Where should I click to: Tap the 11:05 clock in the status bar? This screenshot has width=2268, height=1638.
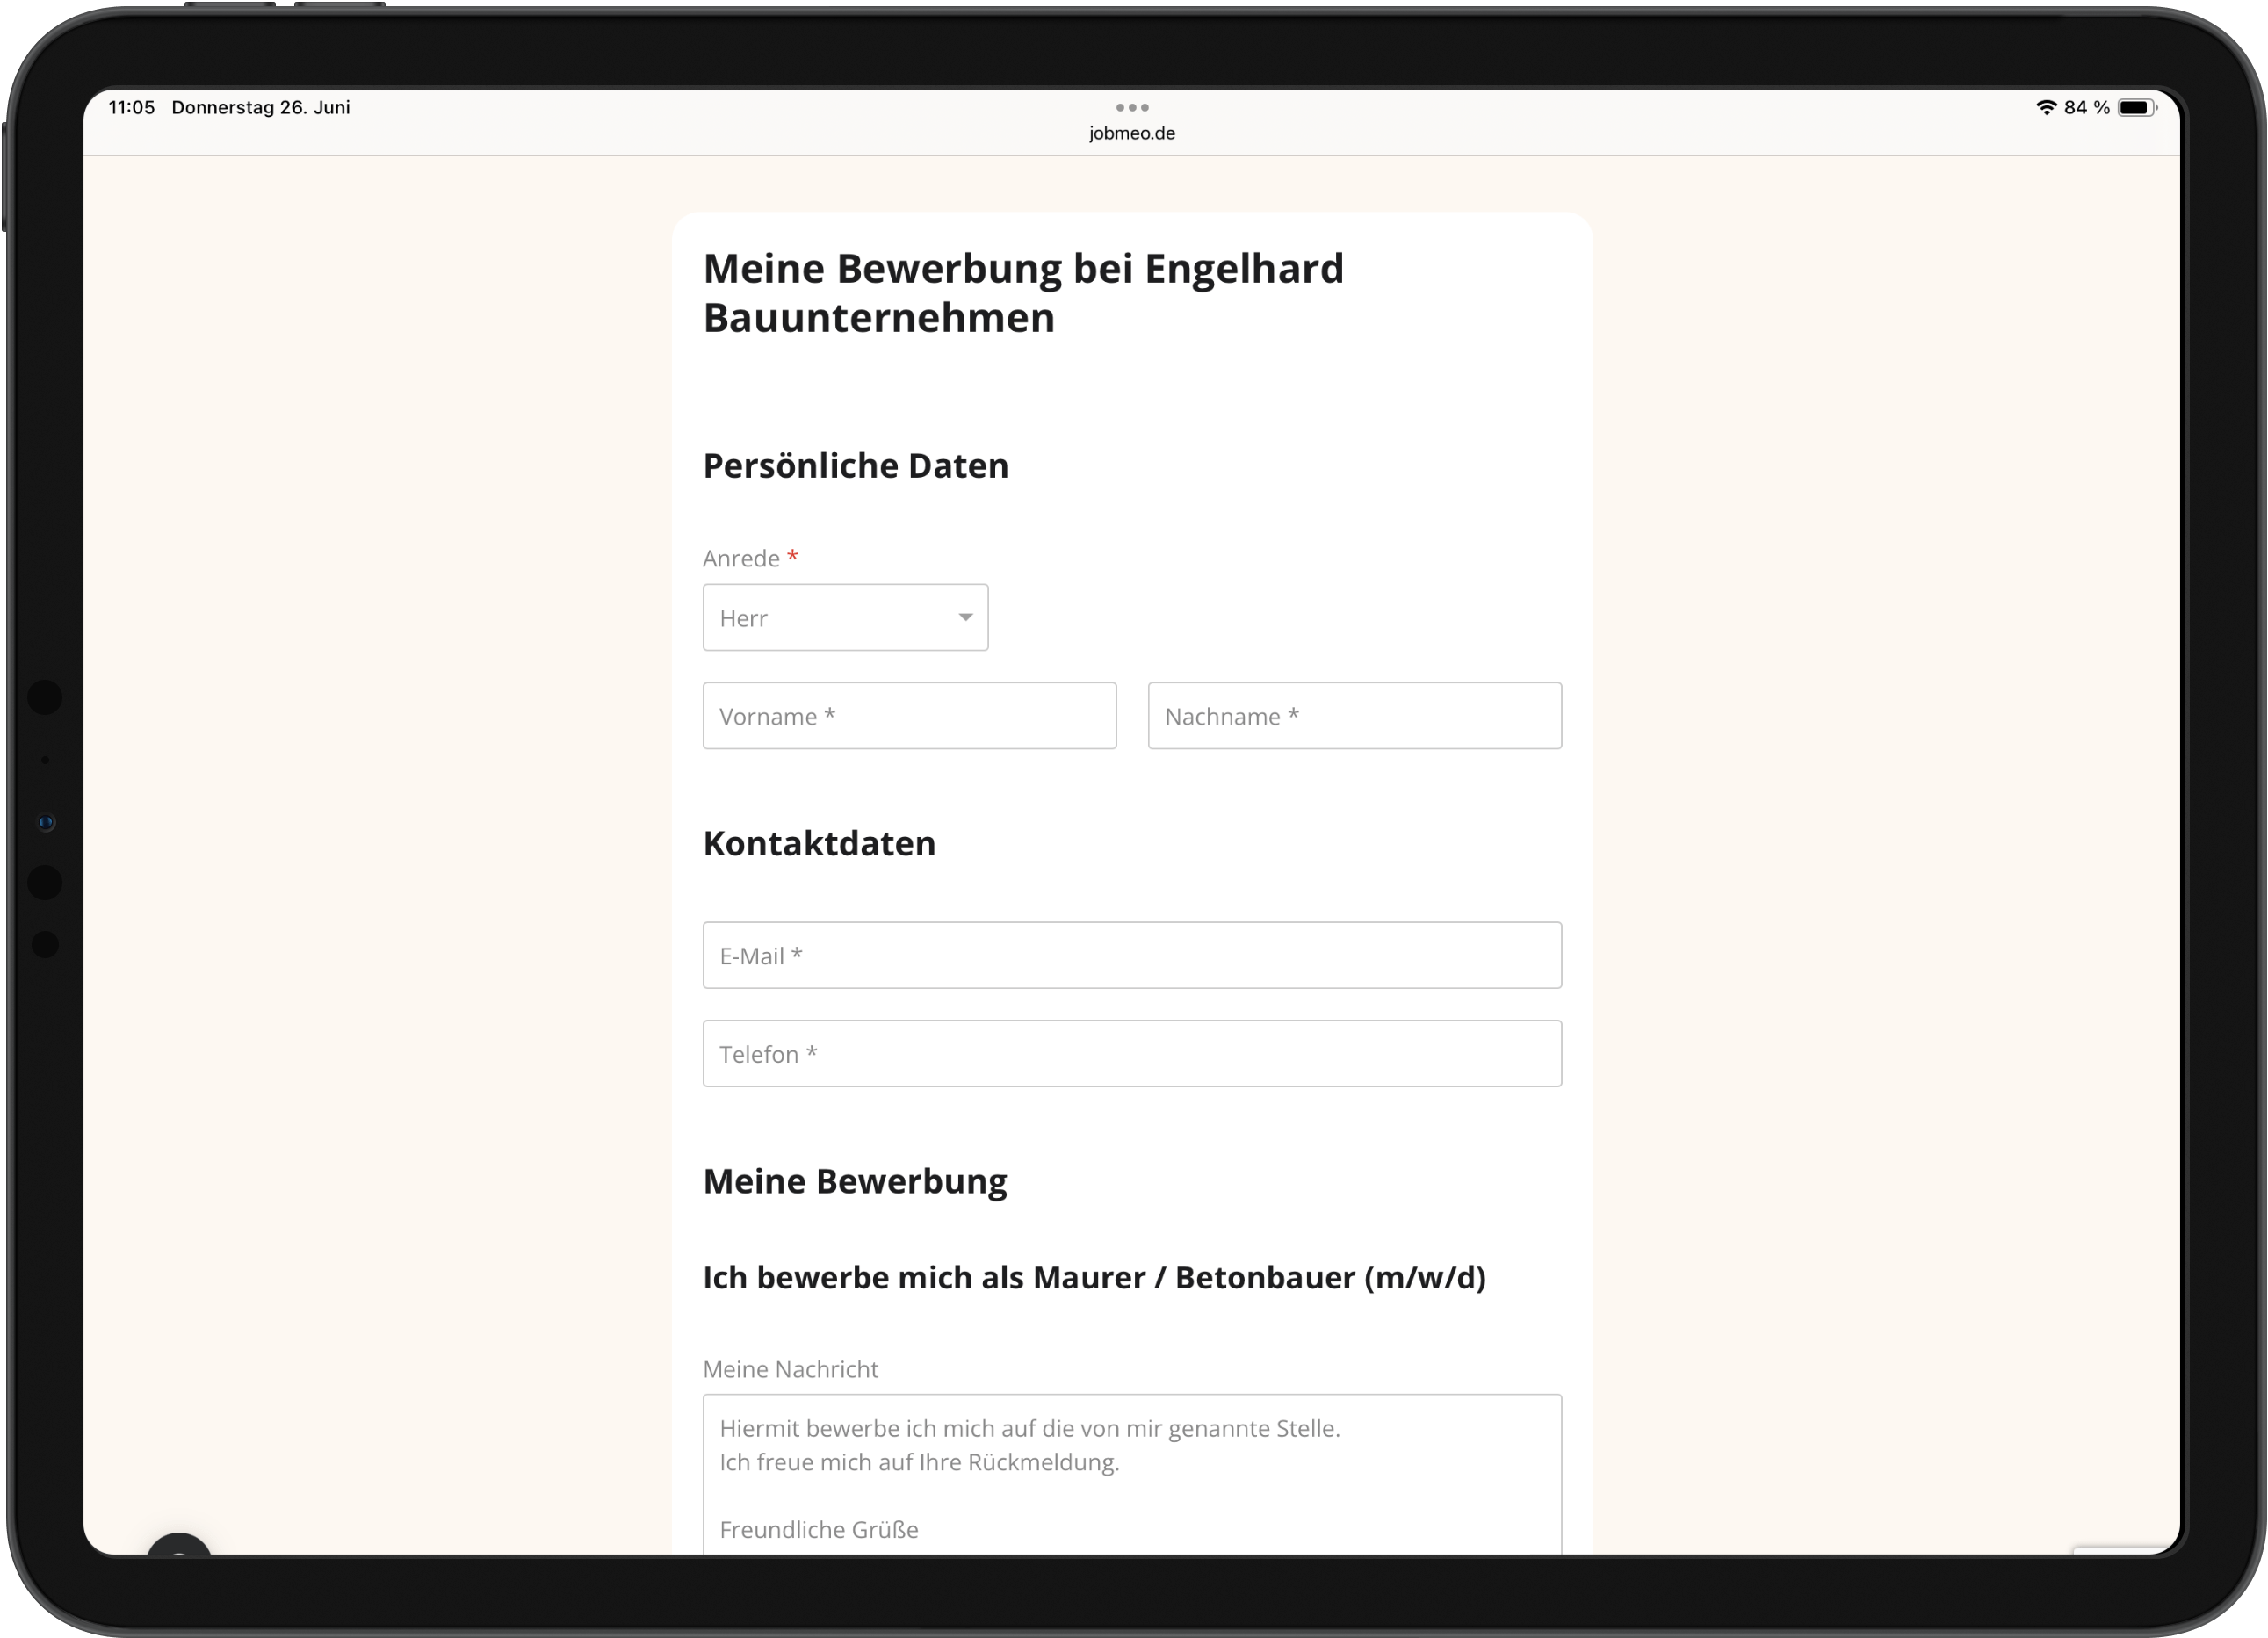132,107
